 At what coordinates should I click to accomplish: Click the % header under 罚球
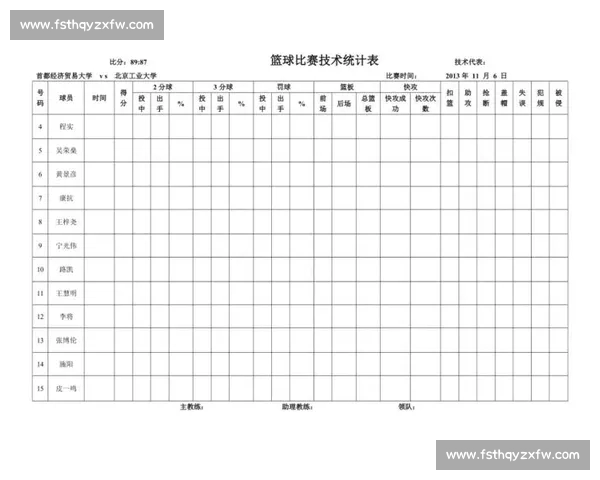click(302, 104)
